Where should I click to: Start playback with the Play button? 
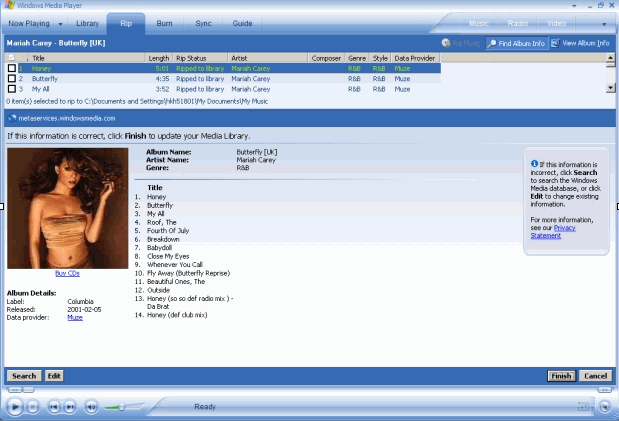tap(15, 407)
